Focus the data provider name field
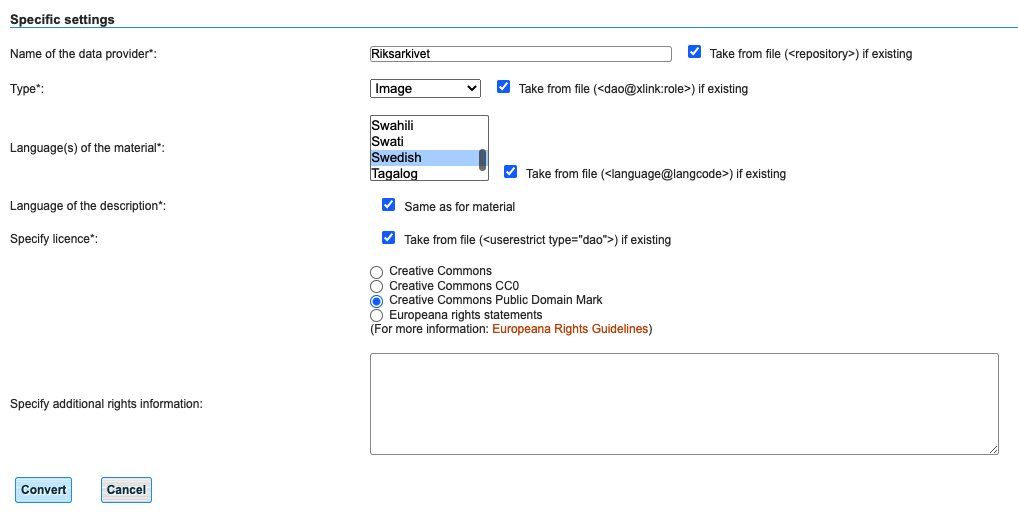Image resolution: width=1018 pixels, height=518 pixels. tap(521, 54)
